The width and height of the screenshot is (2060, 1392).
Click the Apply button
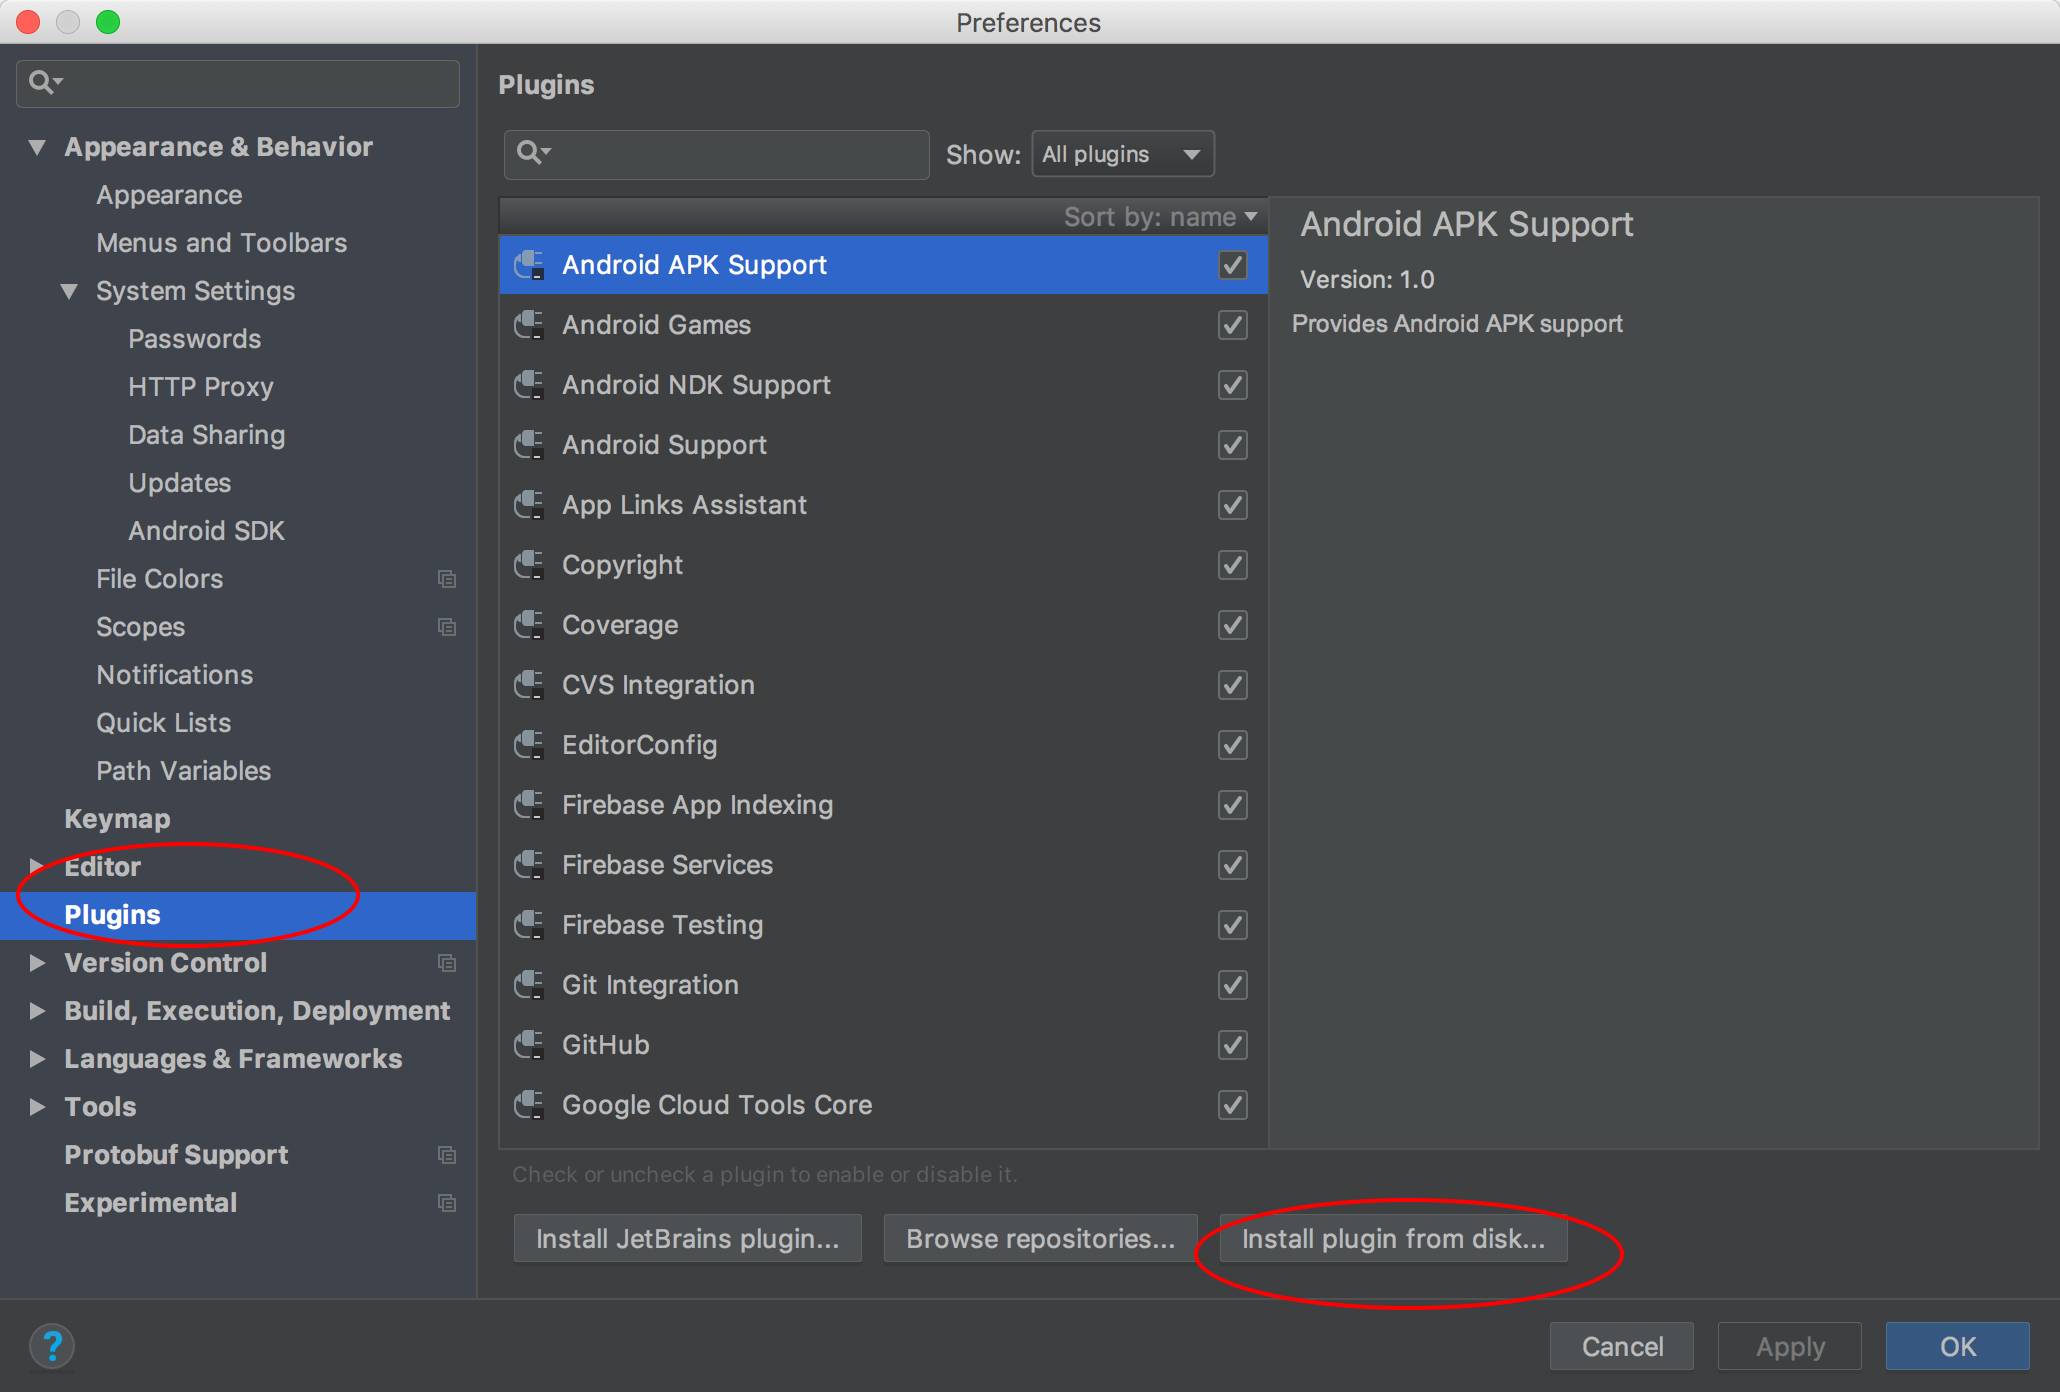pyautogui.click(x=1790, y=1346)
